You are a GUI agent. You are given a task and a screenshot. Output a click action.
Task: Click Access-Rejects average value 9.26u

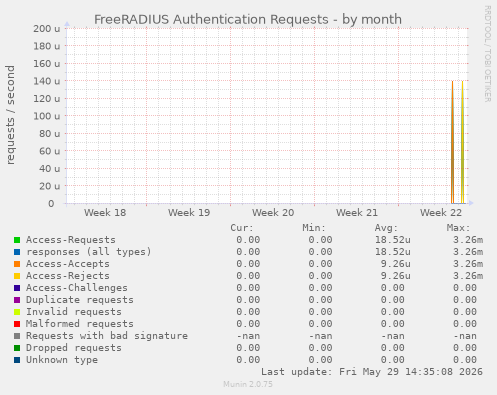(396, 276)
